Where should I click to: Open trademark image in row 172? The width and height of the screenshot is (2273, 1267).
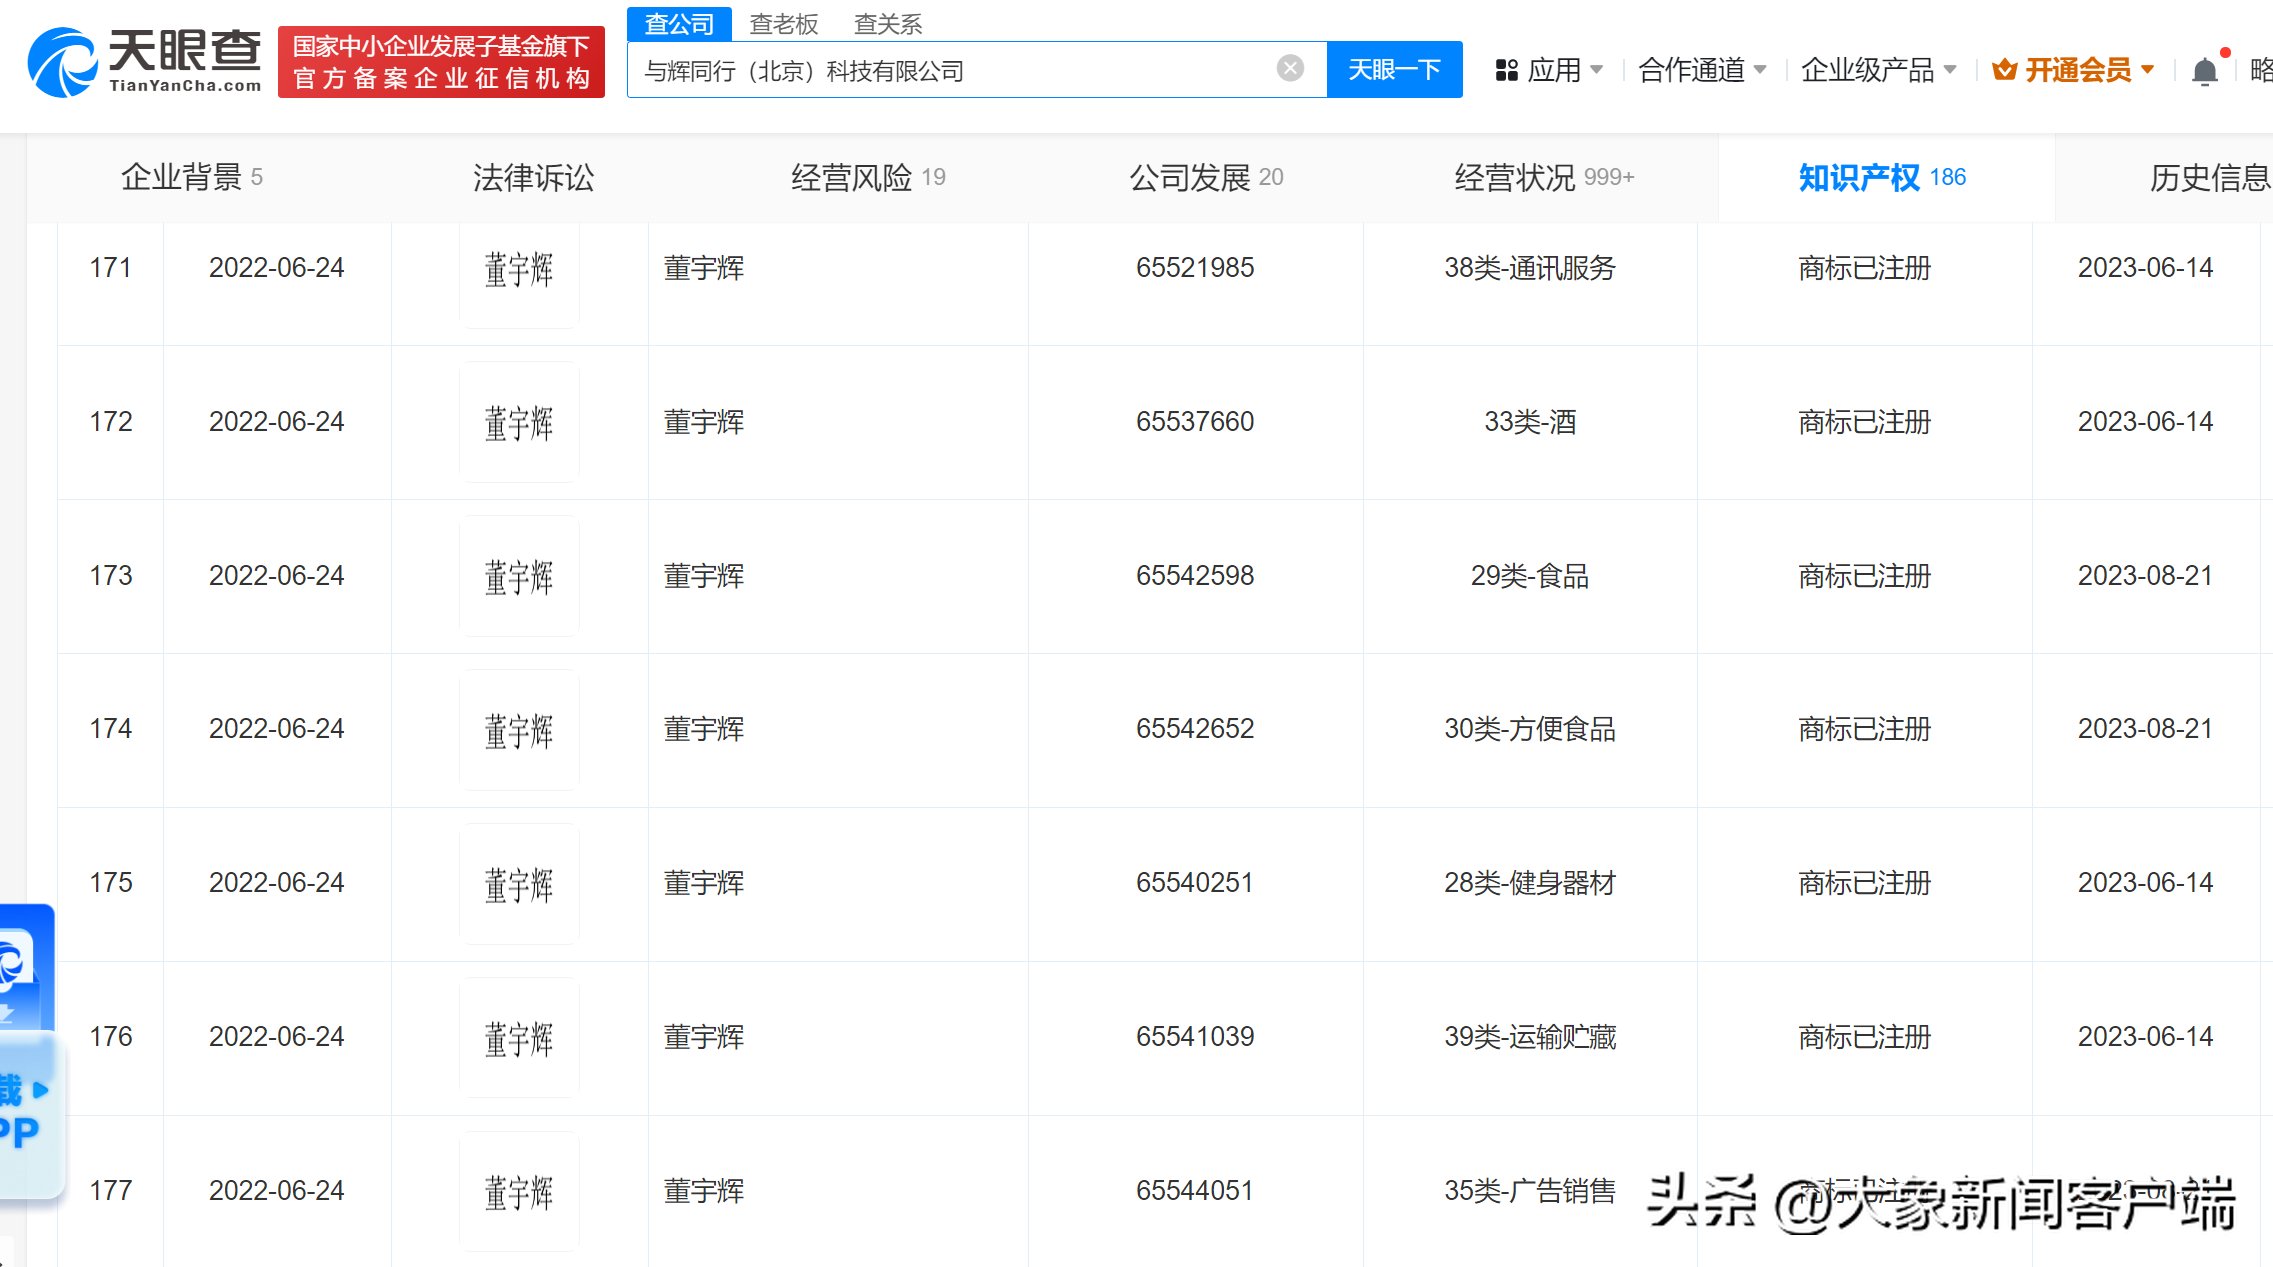[x=519, y=422]
